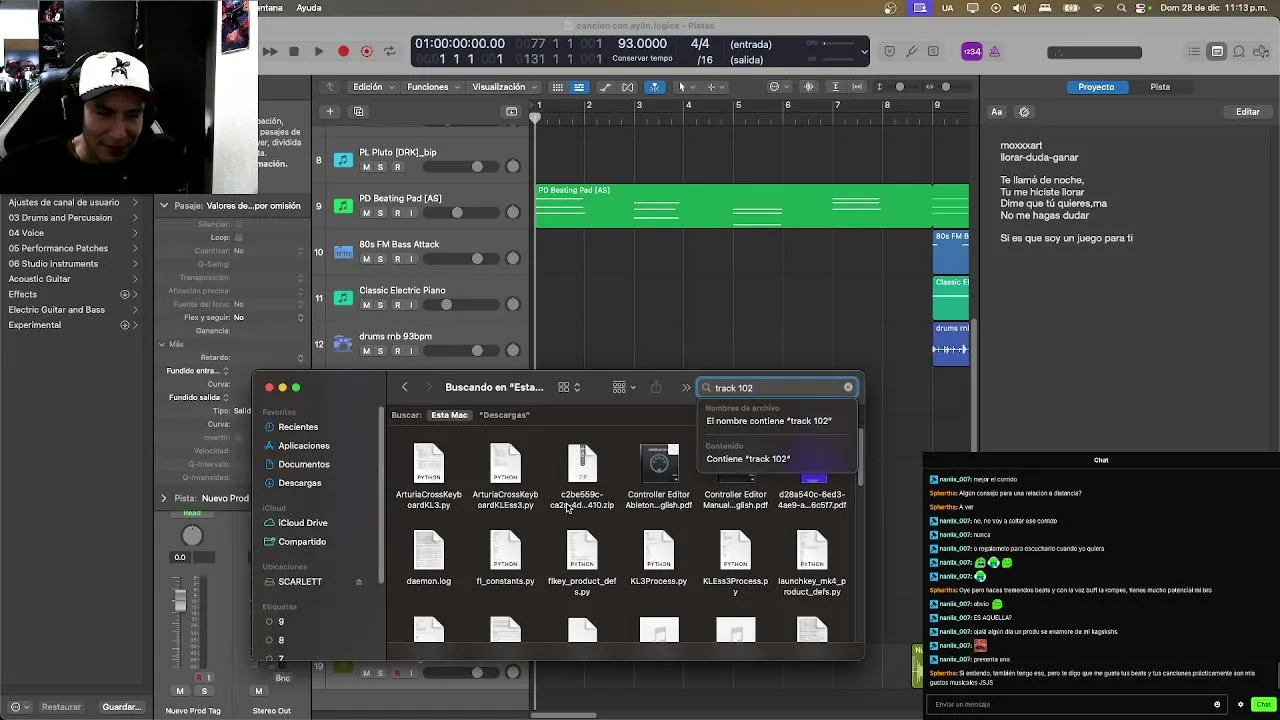Go back in the Finder window
1280x720 pixels.
point(405,387)
